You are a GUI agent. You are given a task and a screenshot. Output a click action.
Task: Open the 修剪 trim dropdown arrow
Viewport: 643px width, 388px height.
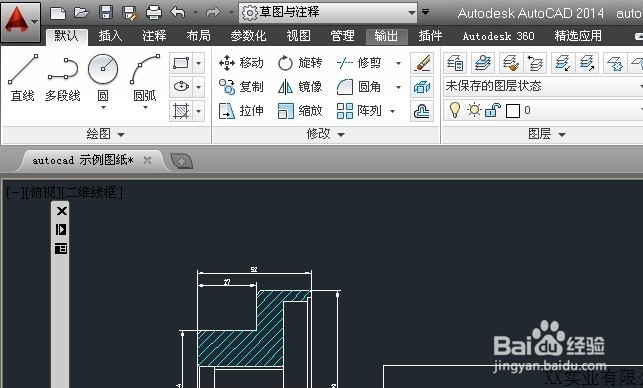pyautogui.click(x=398, y=63)
